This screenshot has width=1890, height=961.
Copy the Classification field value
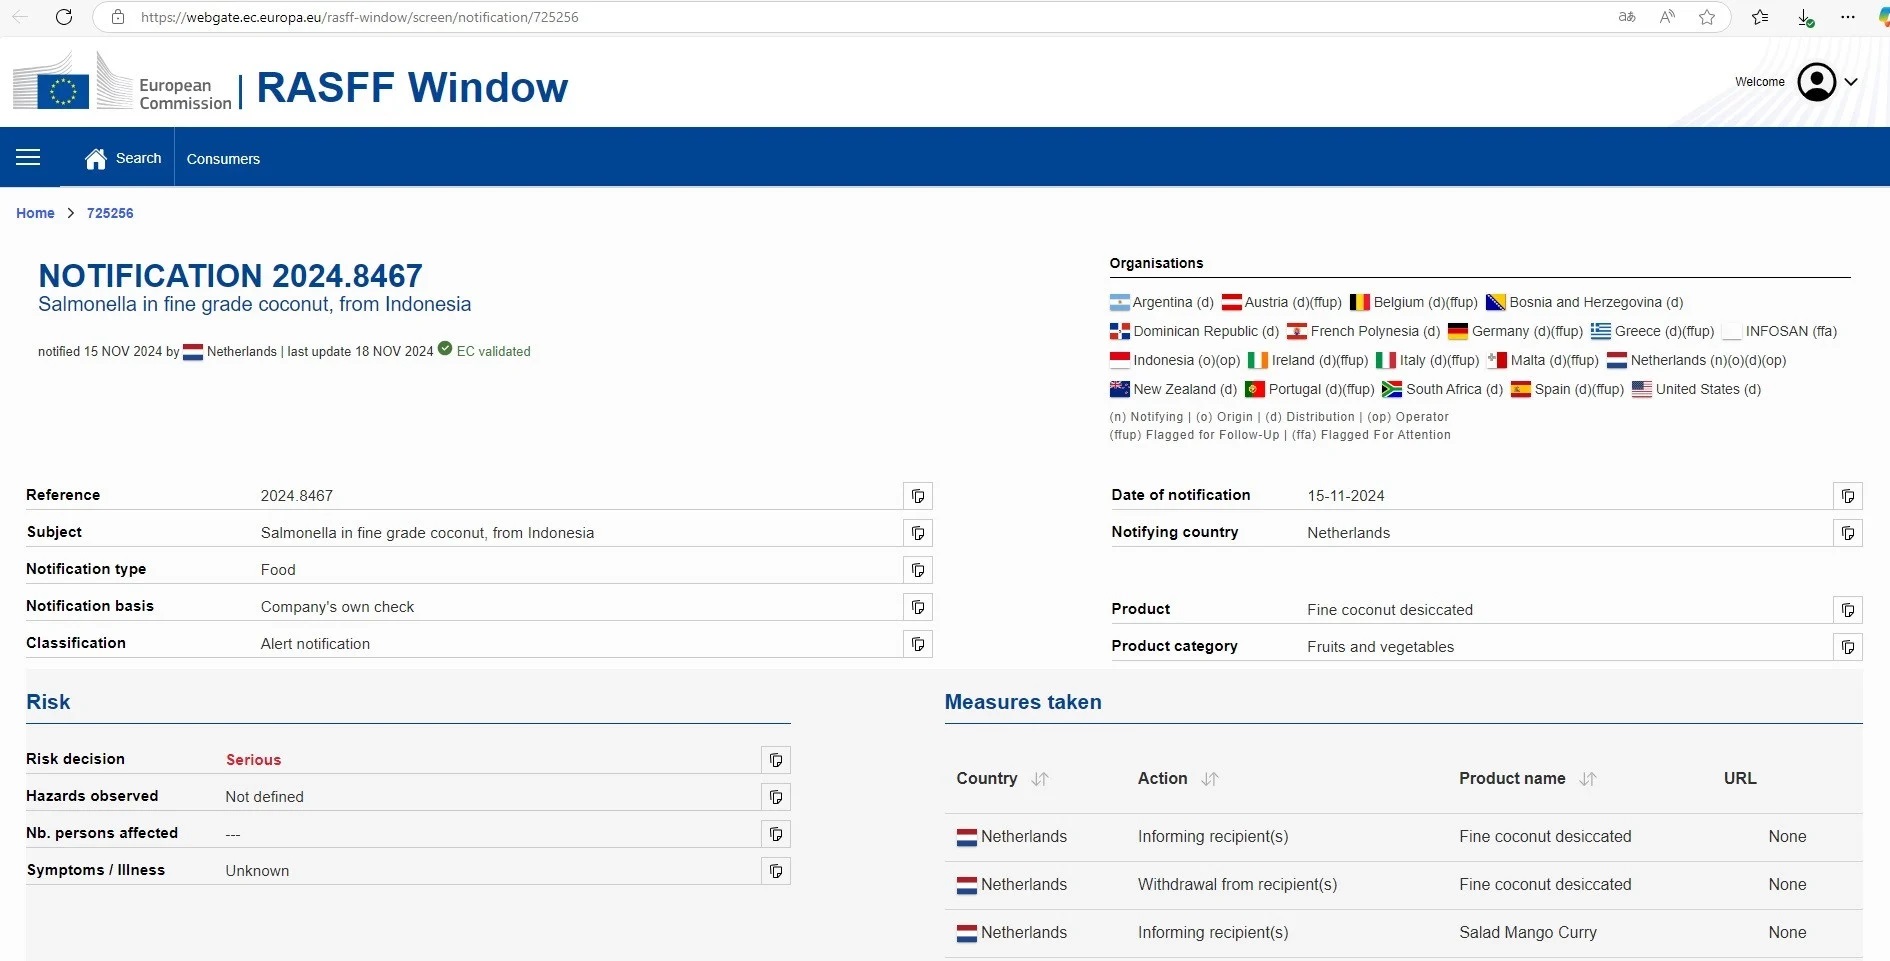917,644
